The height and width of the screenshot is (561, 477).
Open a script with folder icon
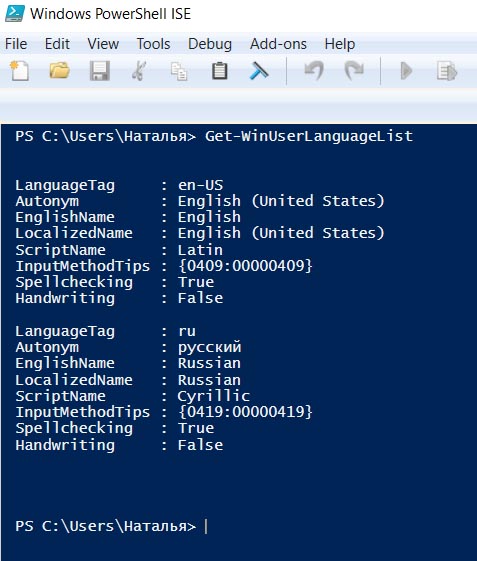pyautogui.click(x=59, y=70)
